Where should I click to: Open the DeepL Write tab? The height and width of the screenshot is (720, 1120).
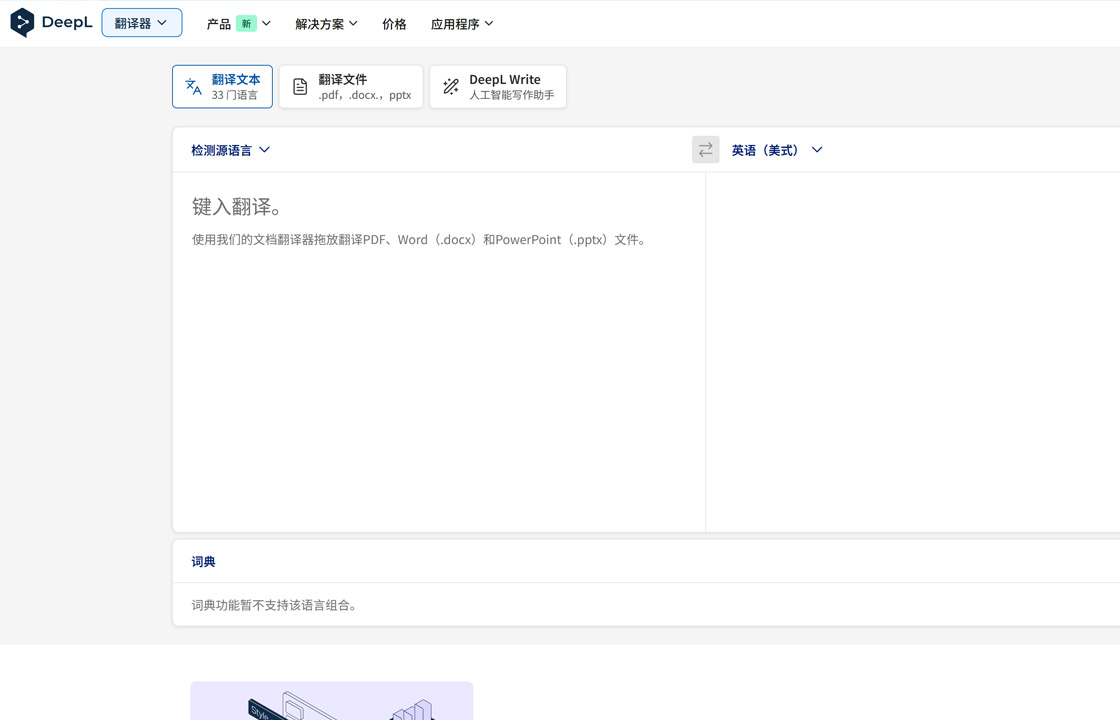(498, 86)
